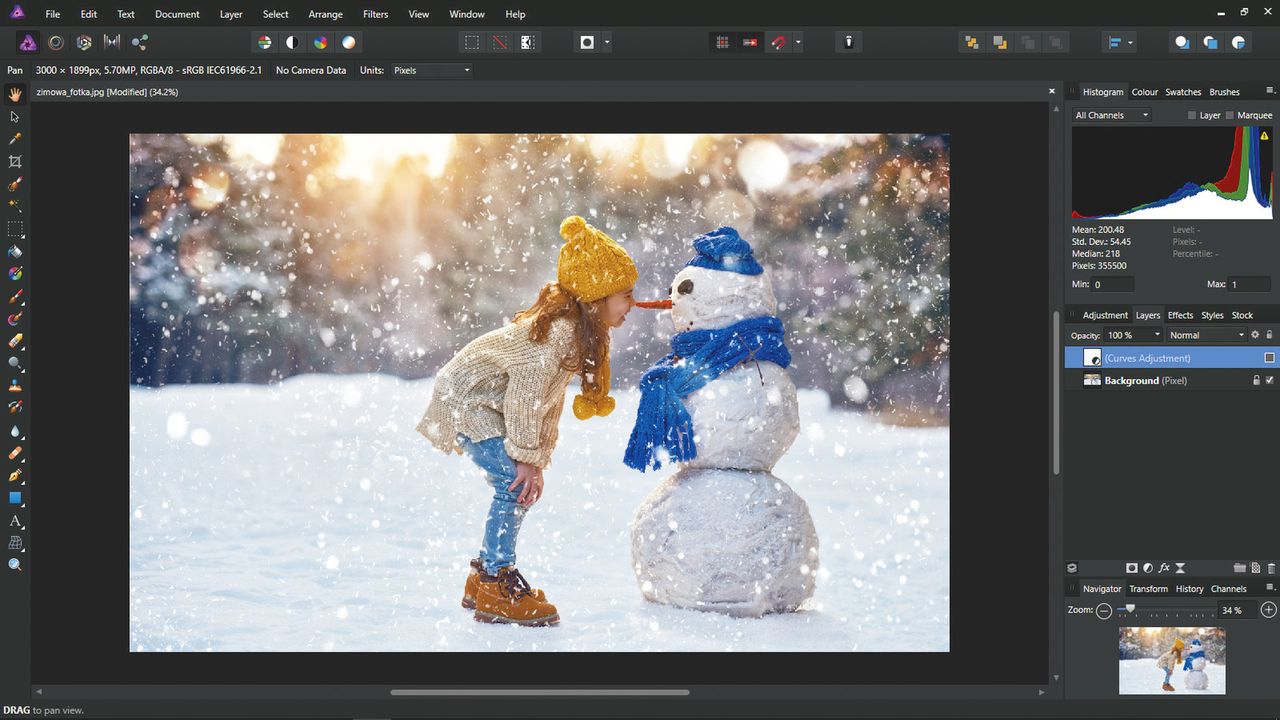
Task: Select the Colour Picker tool
Action: tap(15, 139)
